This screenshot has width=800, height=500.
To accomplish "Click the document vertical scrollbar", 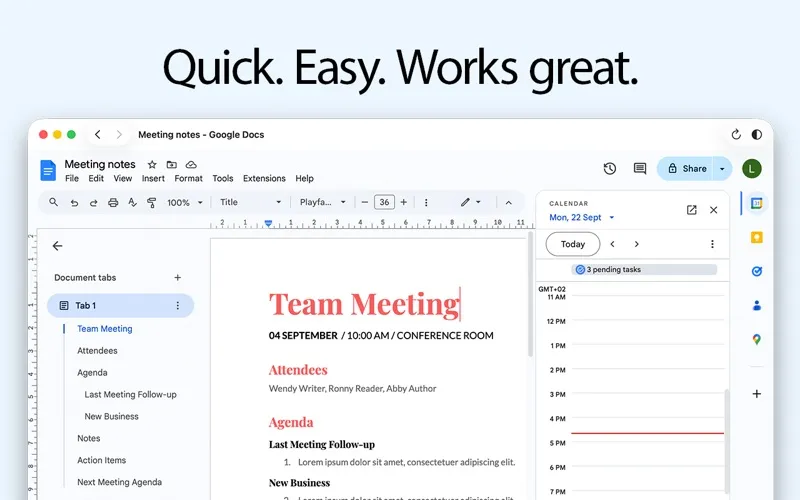I will [531, 294].
